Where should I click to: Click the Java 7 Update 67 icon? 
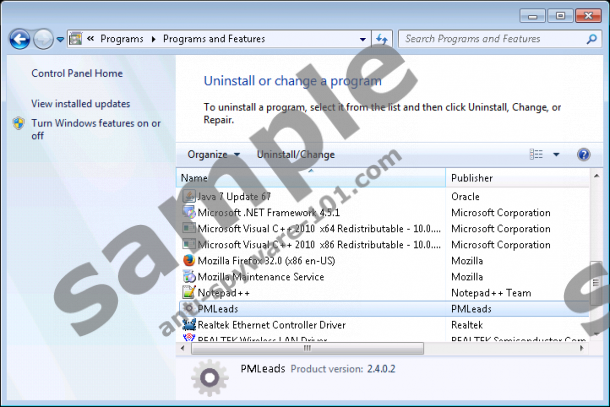click(x=189, y=197)
